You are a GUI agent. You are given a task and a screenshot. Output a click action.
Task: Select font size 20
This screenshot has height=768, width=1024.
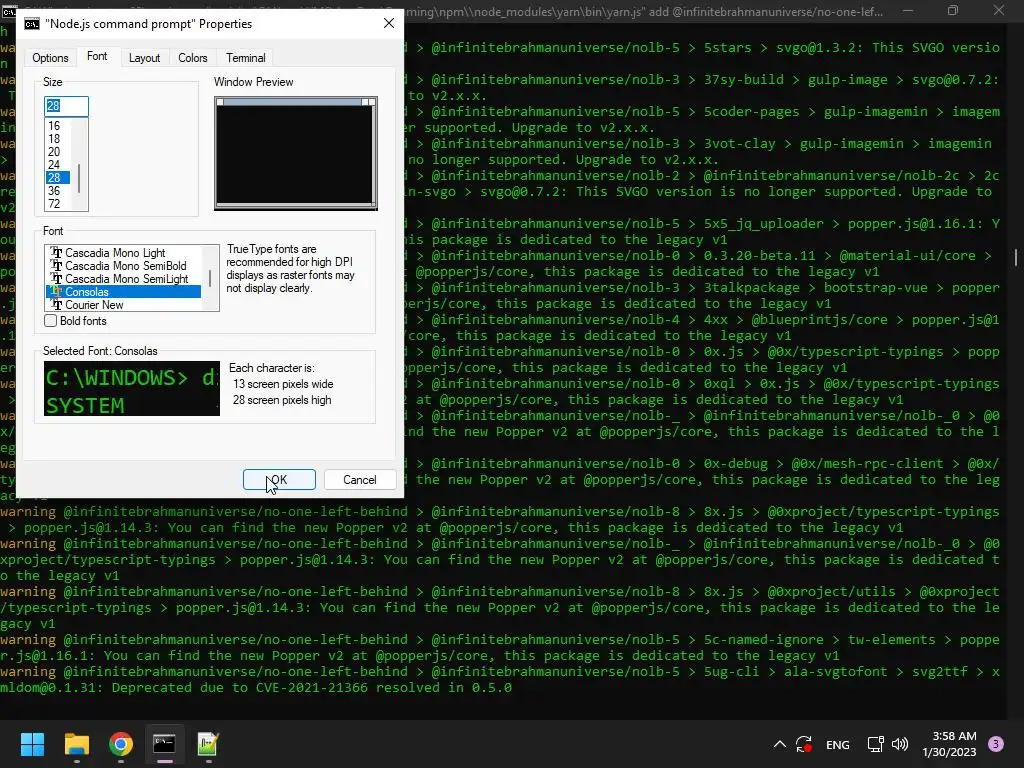(x=54, y=152)
